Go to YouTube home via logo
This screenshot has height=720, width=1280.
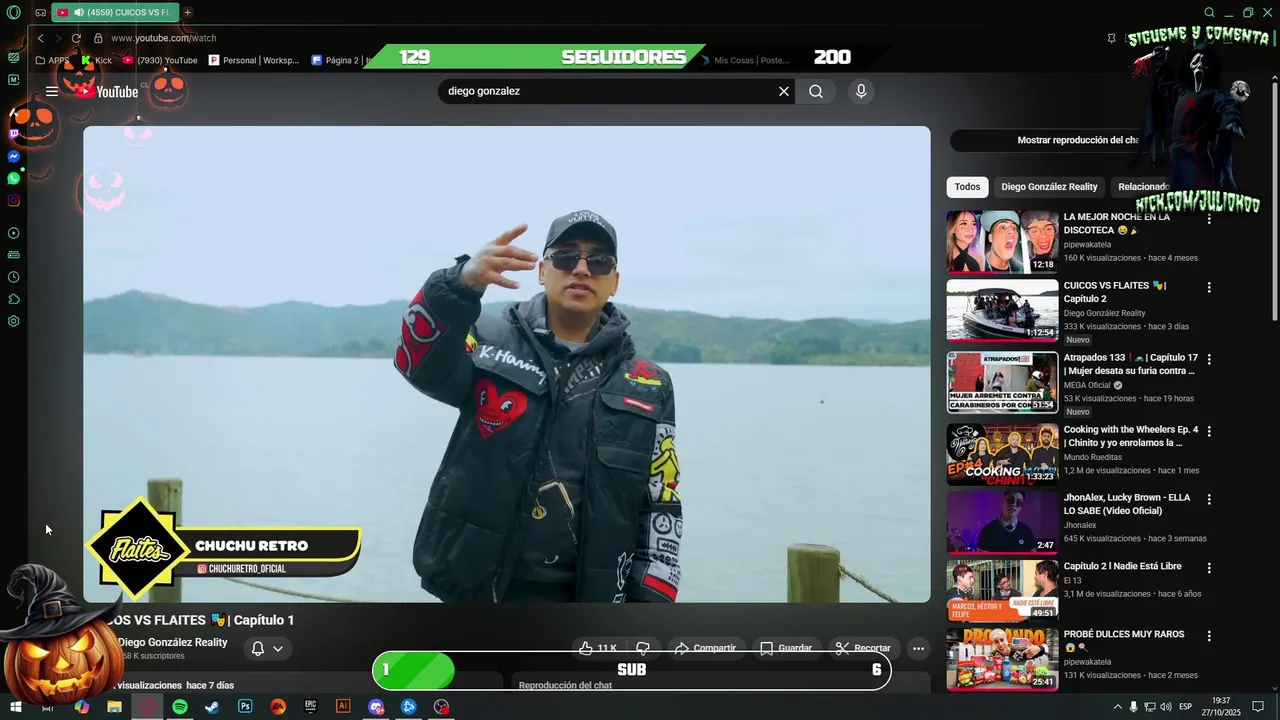point(107,92)
